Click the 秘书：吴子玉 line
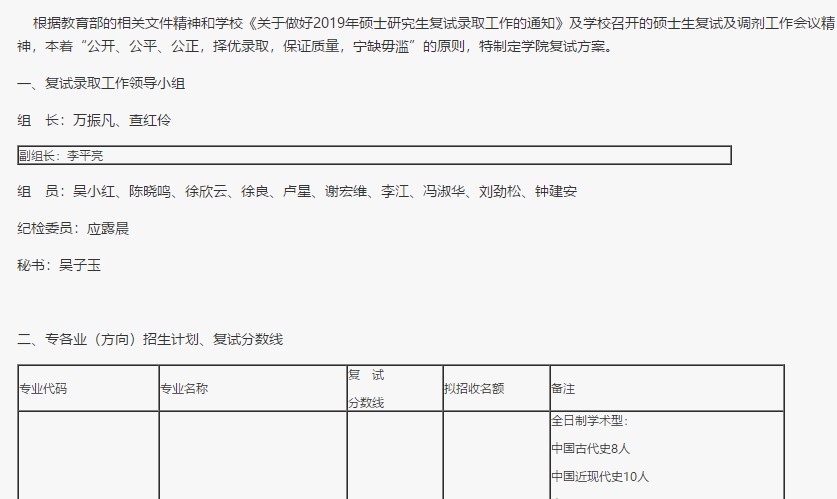 point(59,264)
